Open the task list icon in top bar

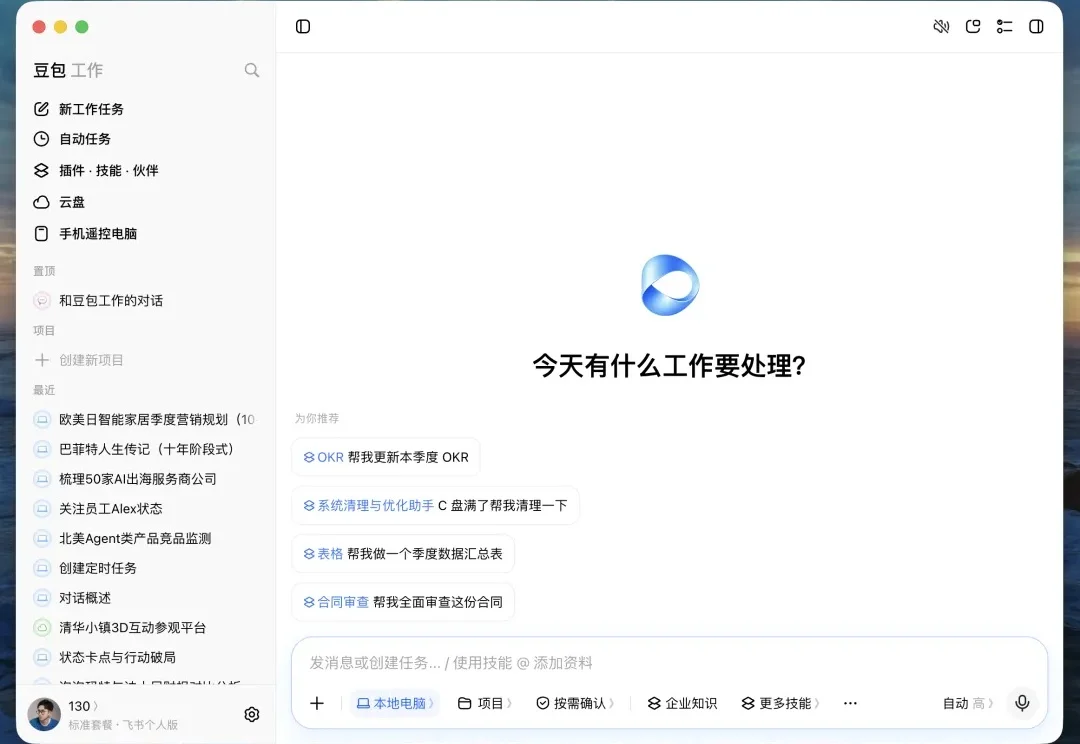1004,27
